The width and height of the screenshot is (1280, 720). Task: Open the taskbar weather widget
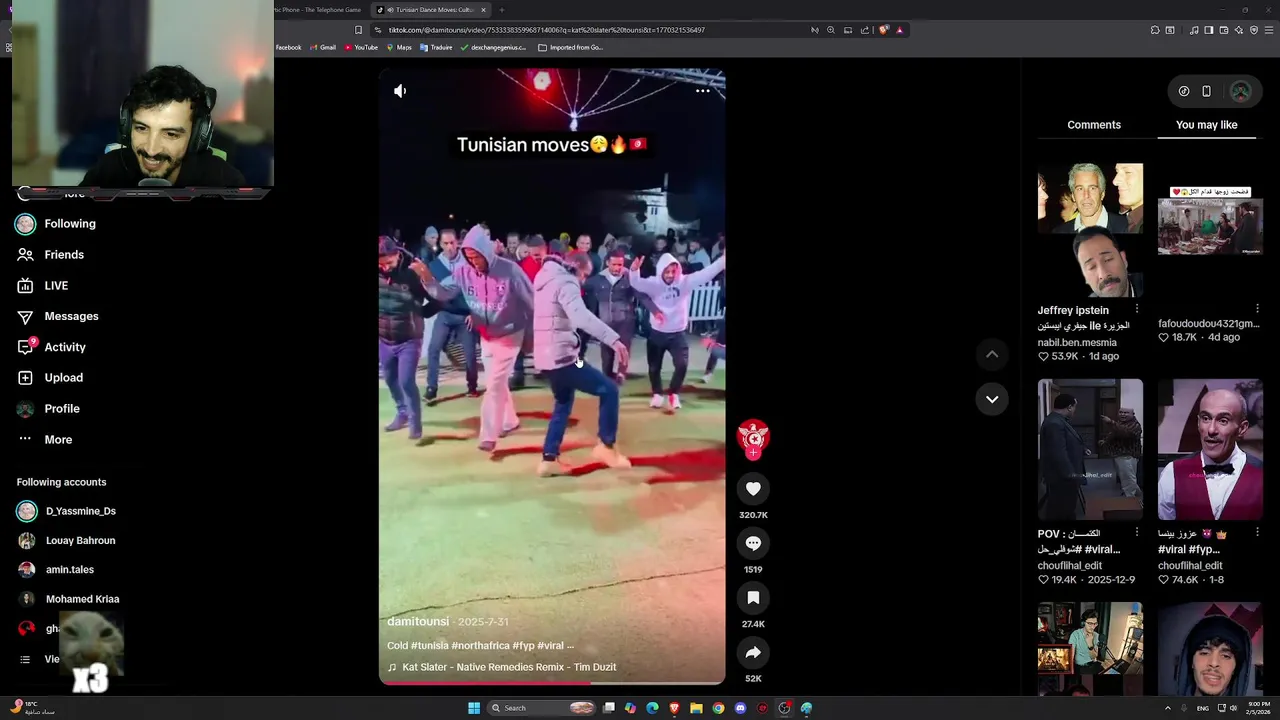point(30,708)
